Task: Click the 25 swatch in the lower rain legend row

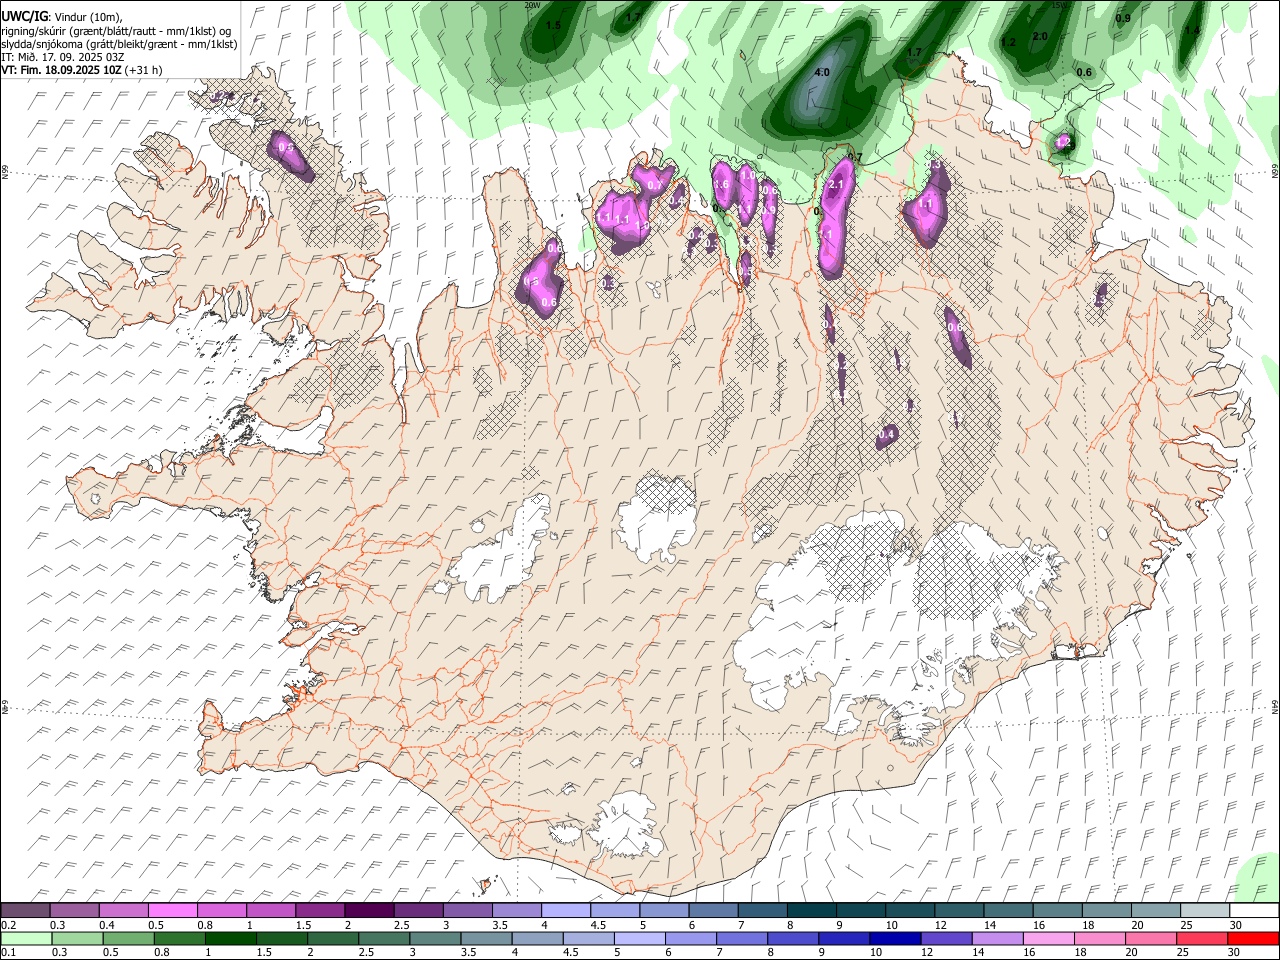Action: 1202,938
